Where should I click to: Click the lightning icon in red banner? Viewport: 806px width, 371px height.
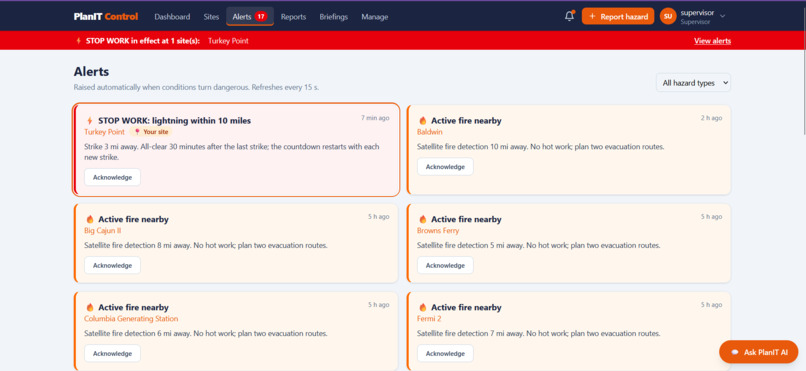[79, 41]
